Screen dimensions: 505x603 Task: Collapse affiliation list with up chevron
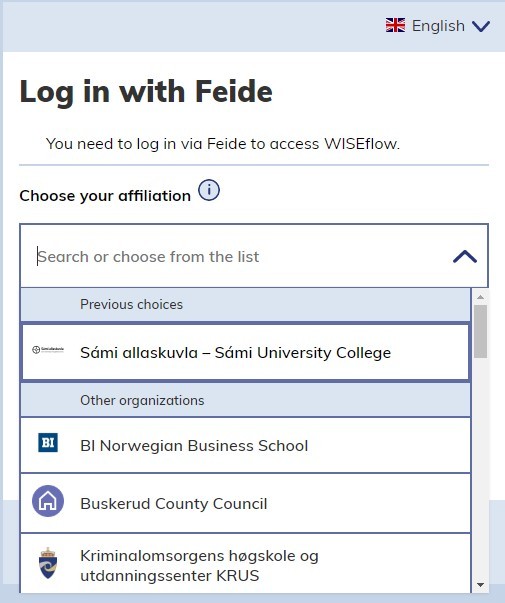(x=465, y=257)
